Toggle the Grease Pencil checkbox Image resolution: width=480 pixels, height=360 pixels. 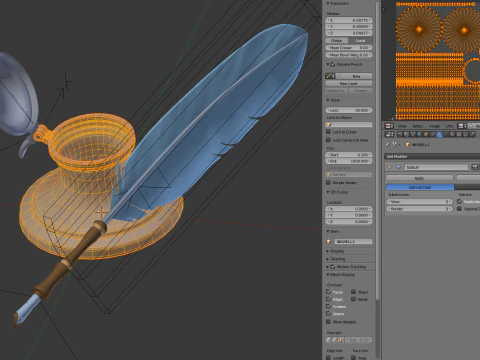333,64
